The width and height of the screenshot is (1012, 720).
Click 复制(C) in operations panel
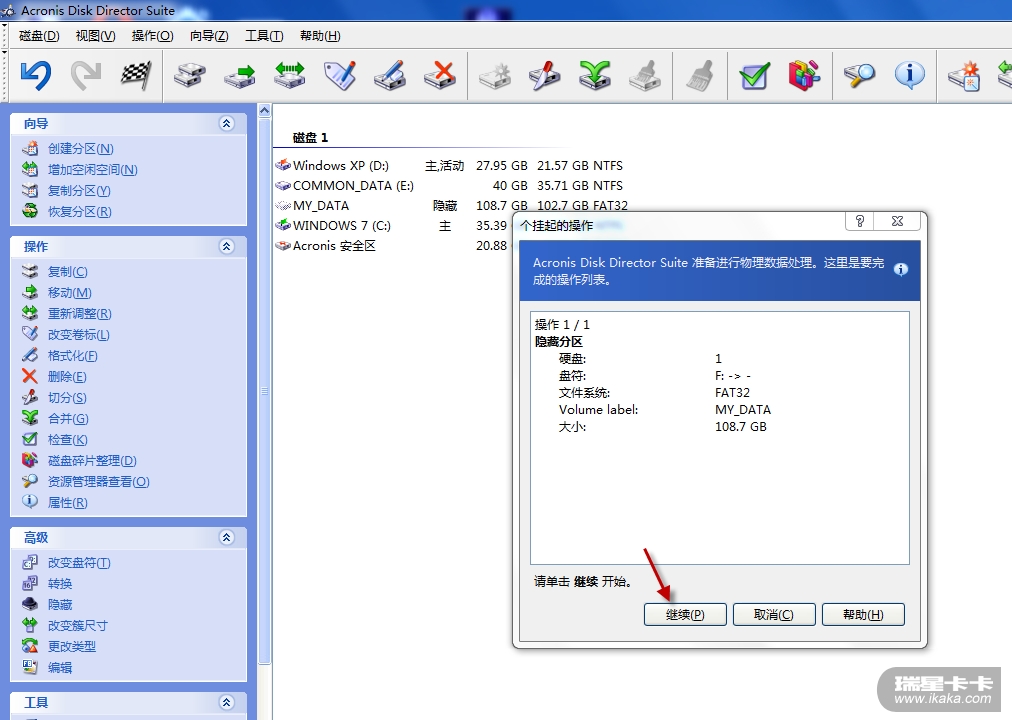68,272
